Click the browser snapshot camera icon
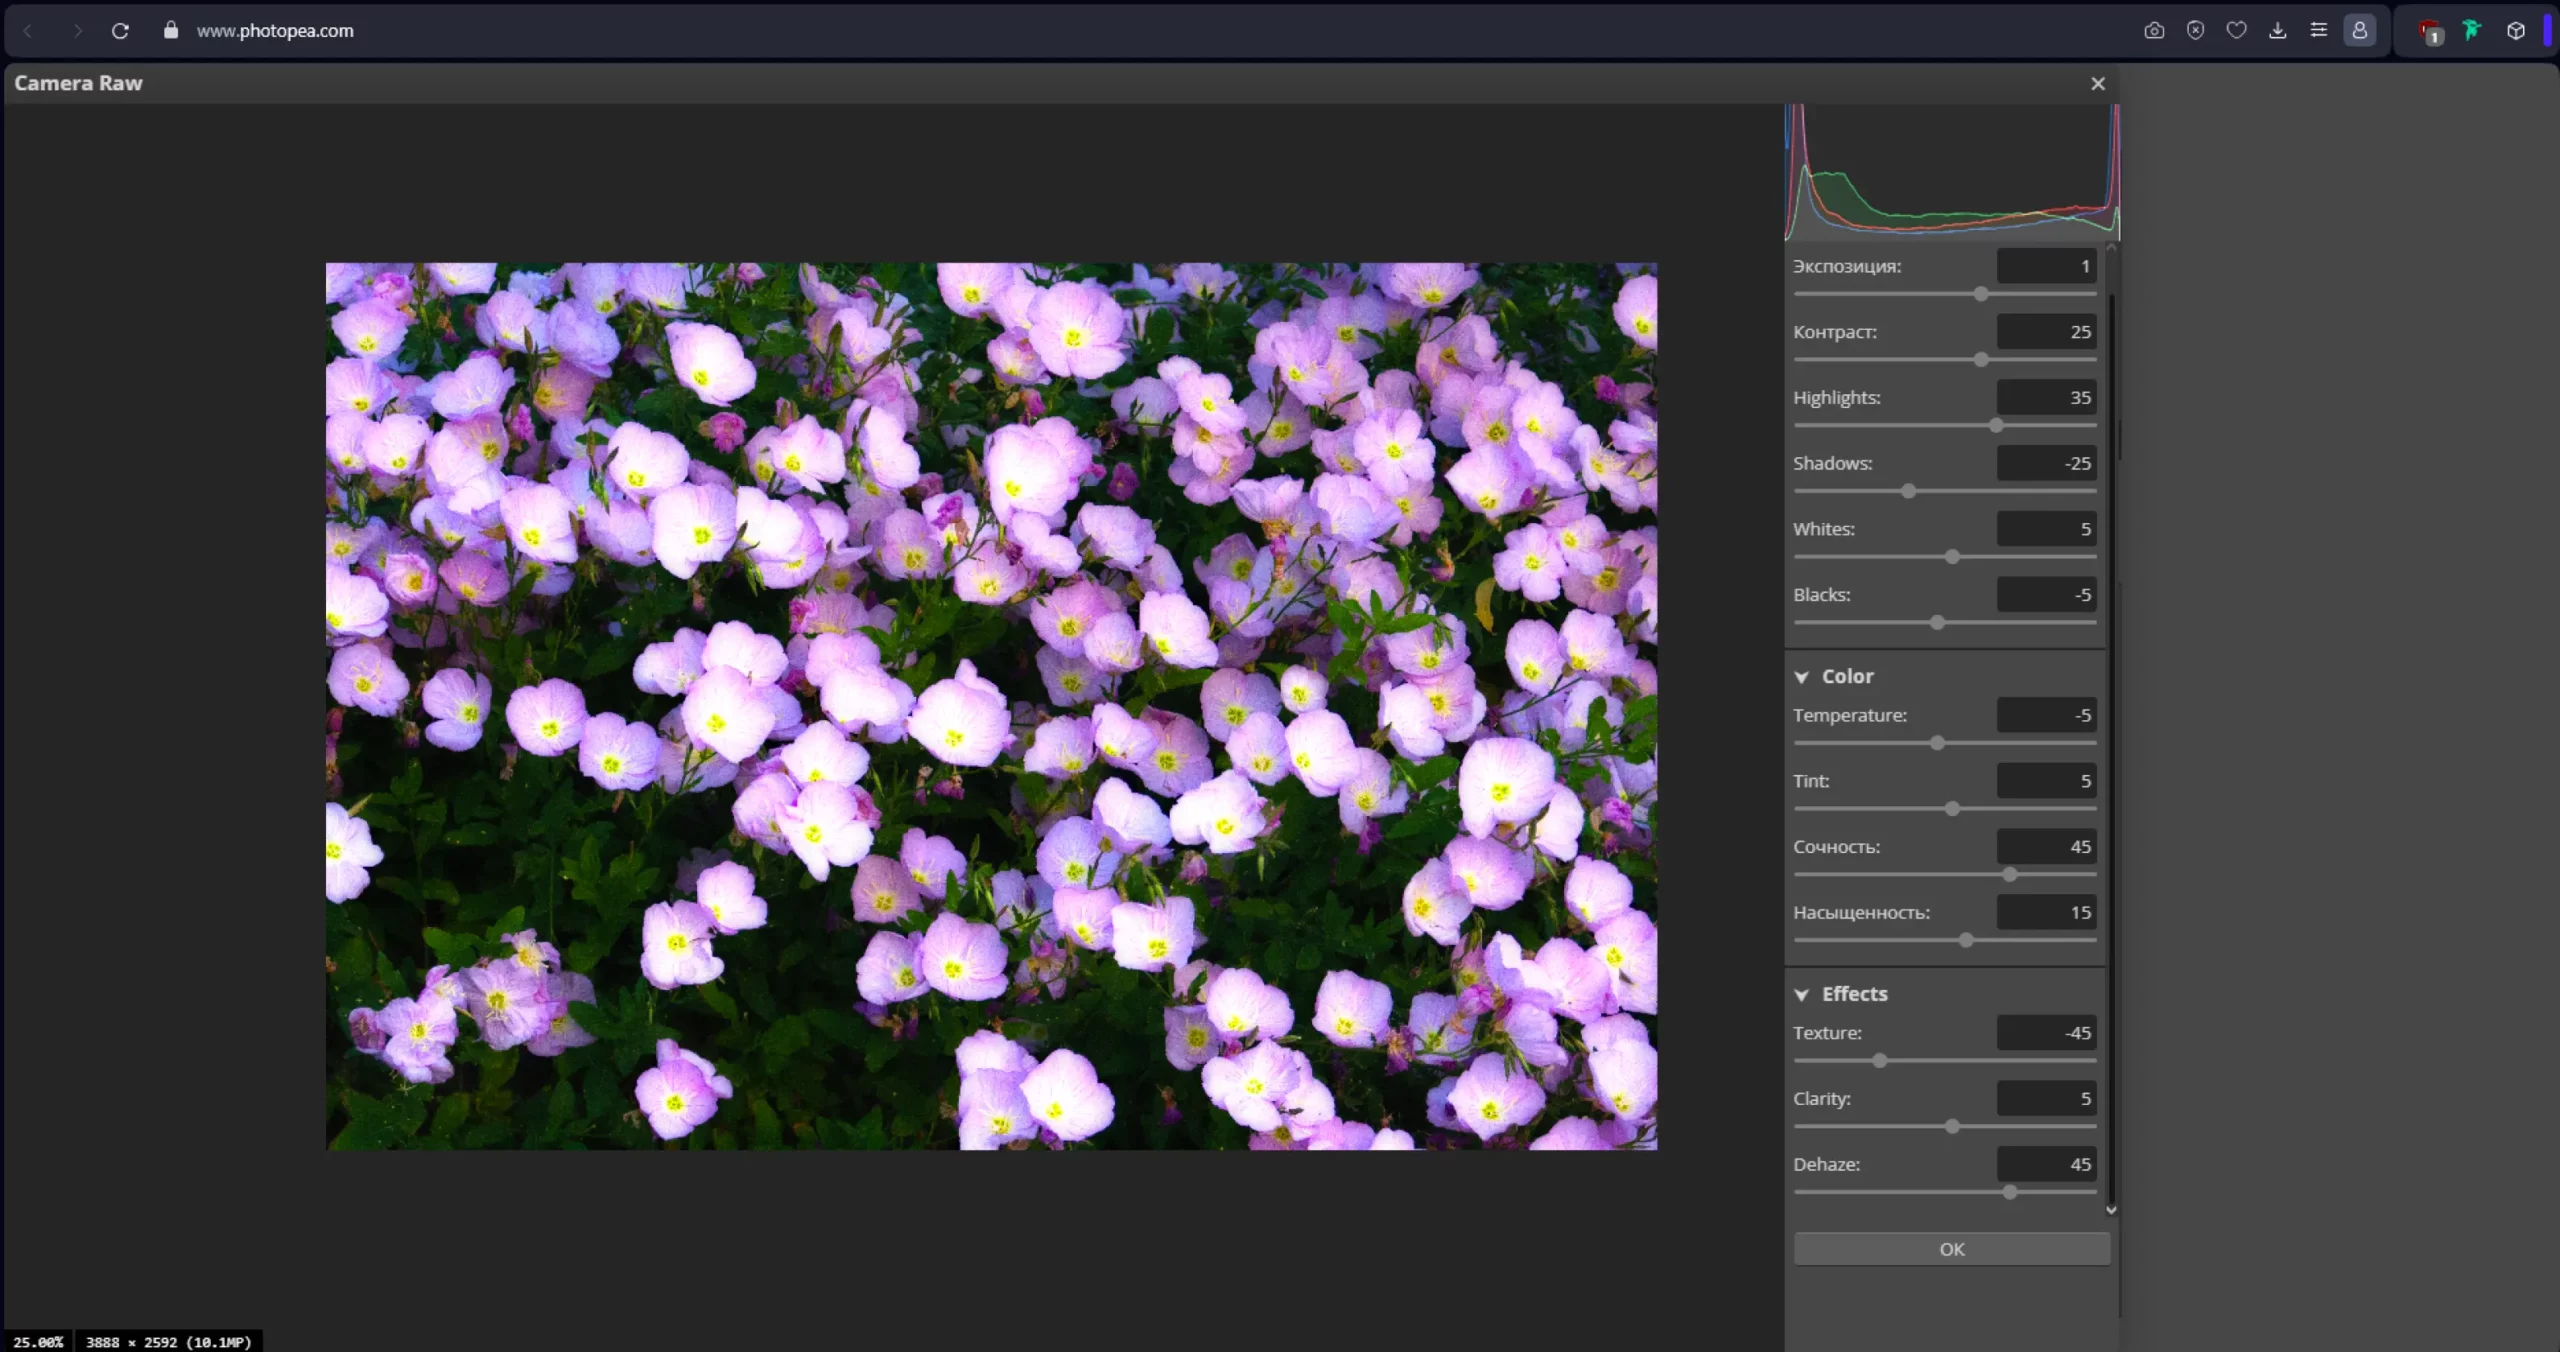The width and height of the screenshot is (2560, 1352). (2154, 31)
